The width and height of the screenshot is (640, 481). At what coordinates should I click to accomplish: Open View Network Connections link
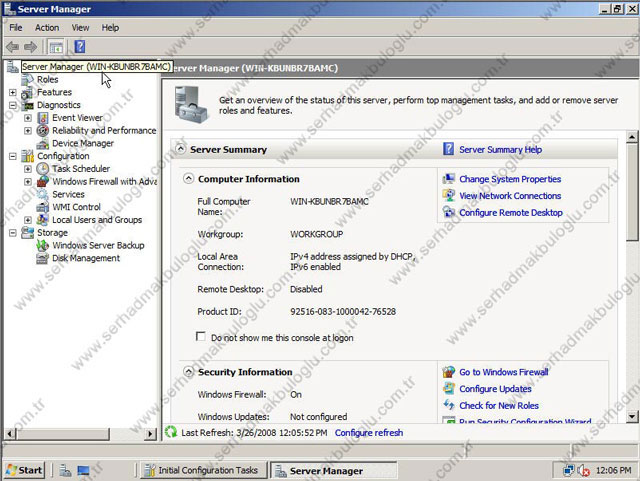510,196
